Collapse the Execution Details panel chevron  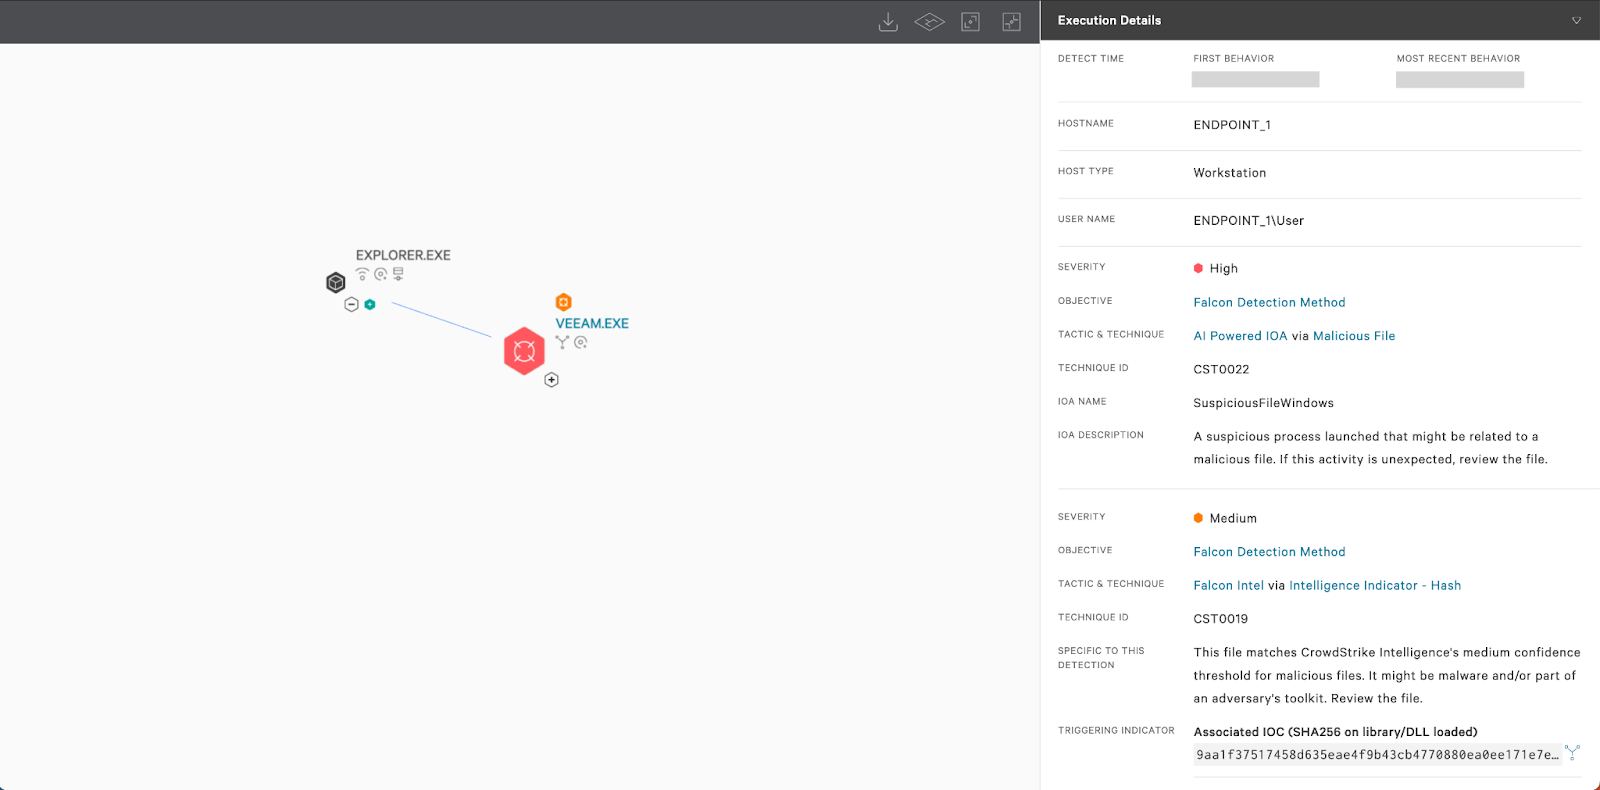click(x=1576, y=20)
